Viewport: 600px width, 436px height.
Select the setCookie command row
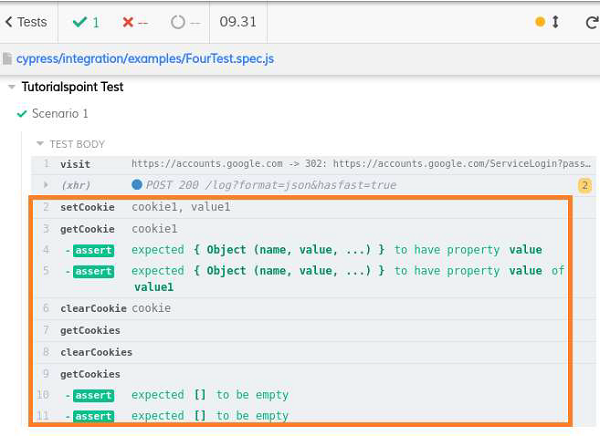300,207
